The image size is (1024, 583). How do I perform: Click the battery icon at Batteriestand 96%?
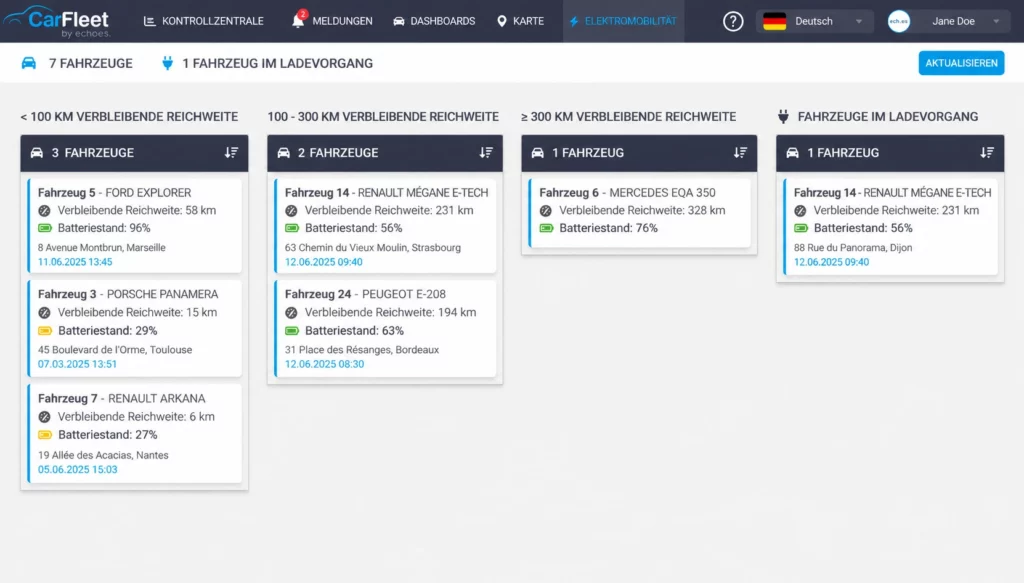click(45, 228)
